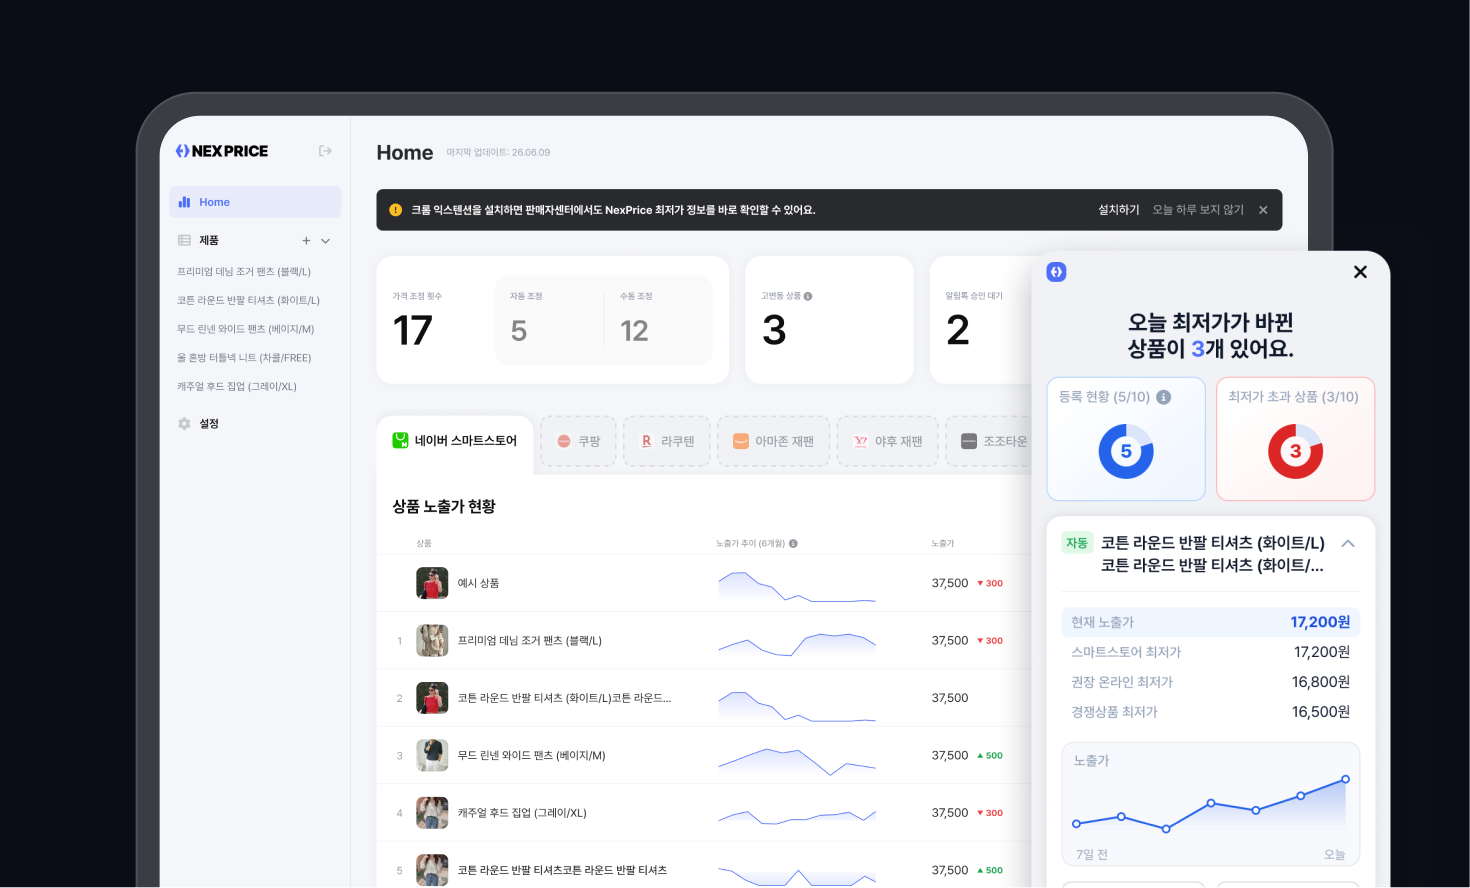The height and width of the screenshot is (888, 1470).
Task: Click the 스마트스토어 최저가 row
Action: tap(1210, 652)
